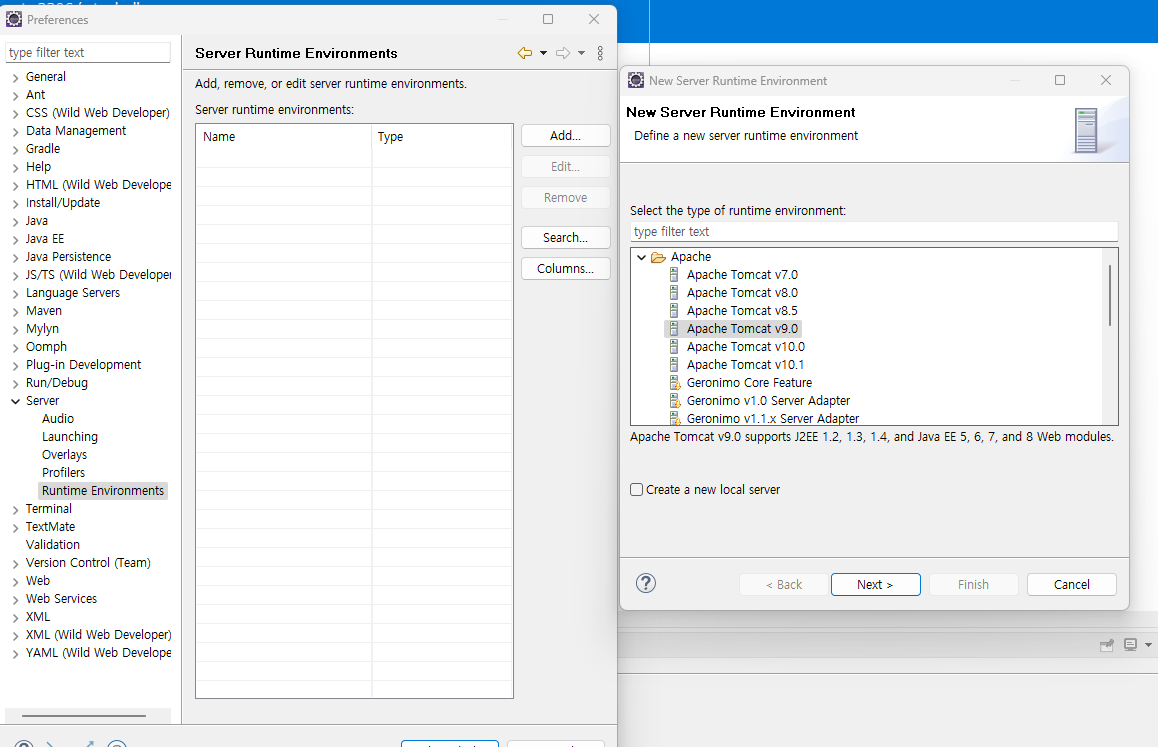This screenshot has height=747, width=1158.
Task: Select Gradle preferences page
Action: pyautogui.click(x=43, y=149)
